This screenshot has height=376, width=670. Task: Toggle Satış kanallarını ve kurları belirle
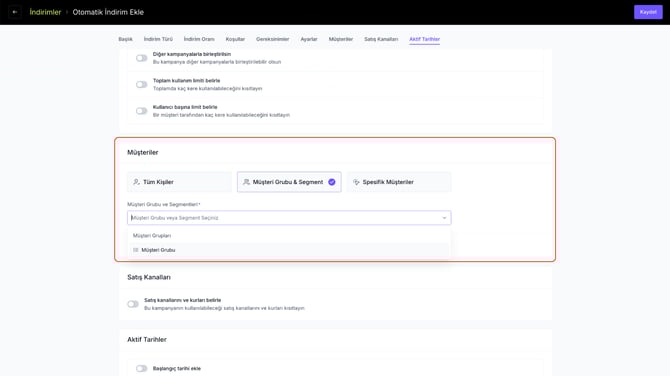(133, 304)
